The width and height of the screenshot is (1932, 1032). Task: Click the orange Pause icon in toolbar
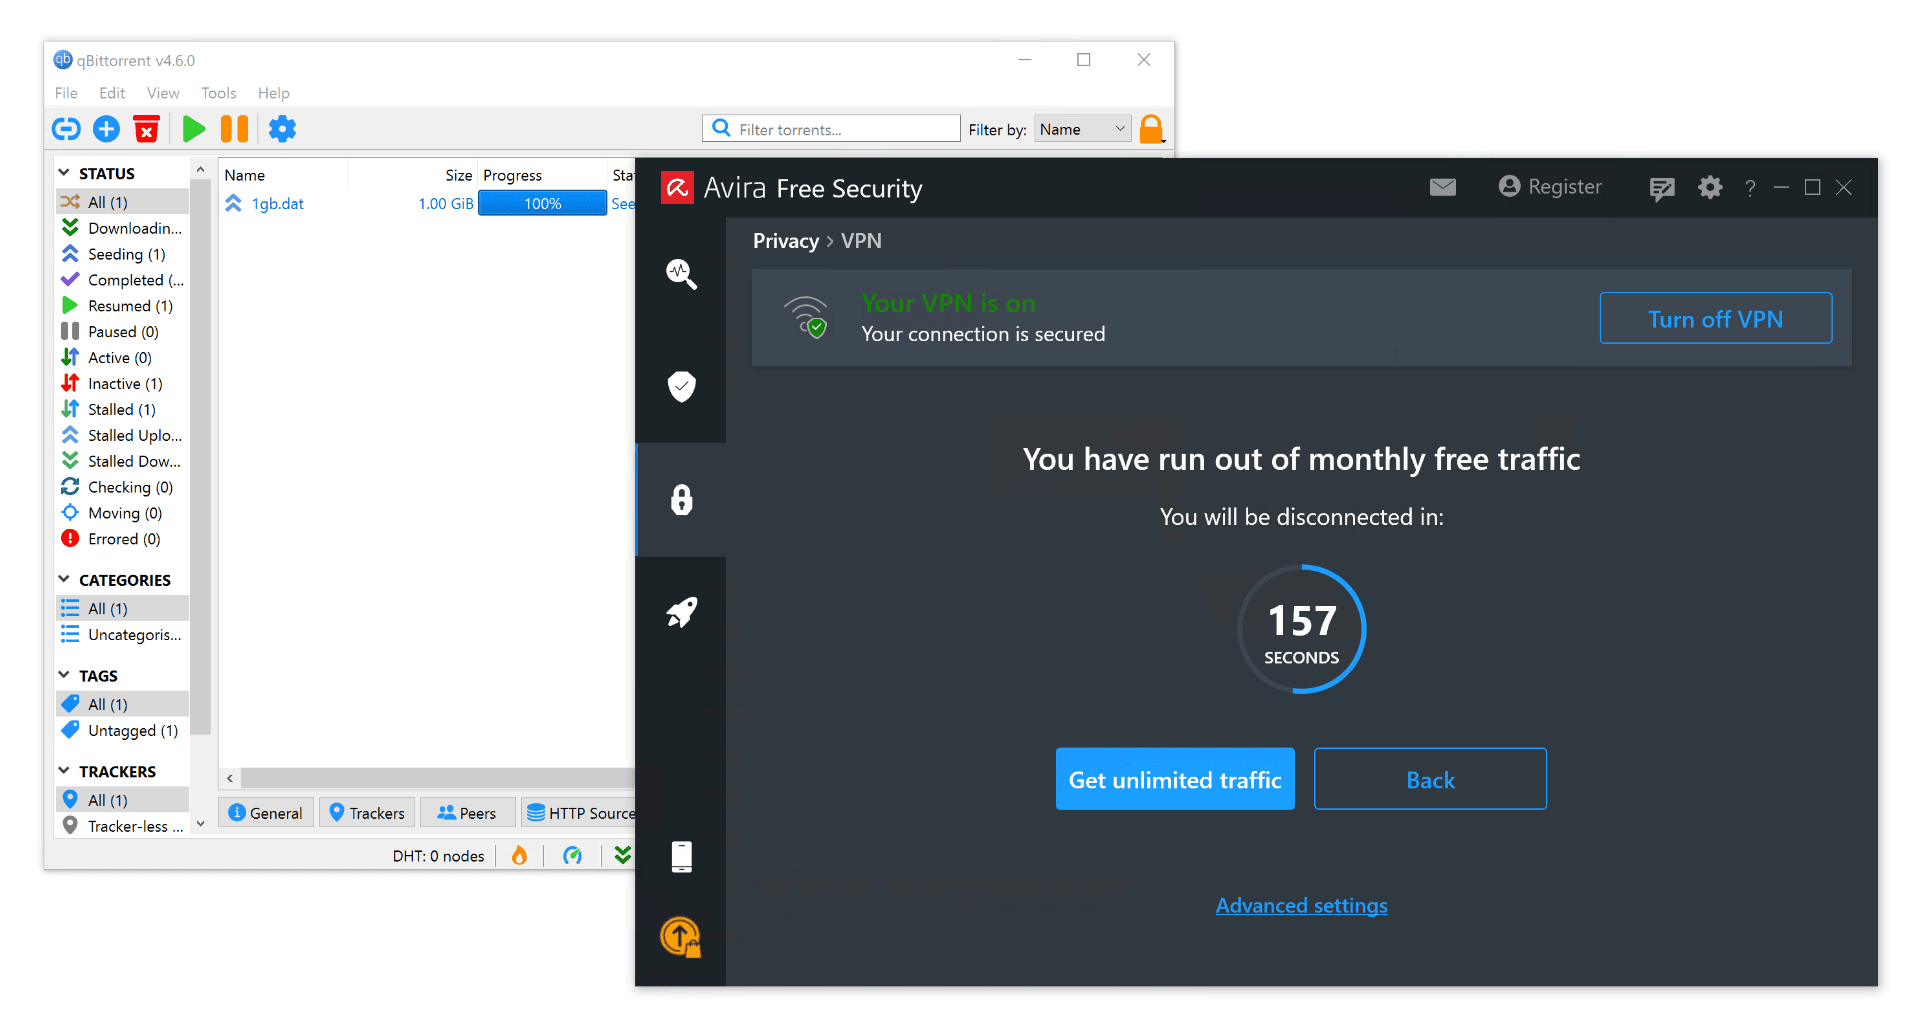[x=235, y=129]
